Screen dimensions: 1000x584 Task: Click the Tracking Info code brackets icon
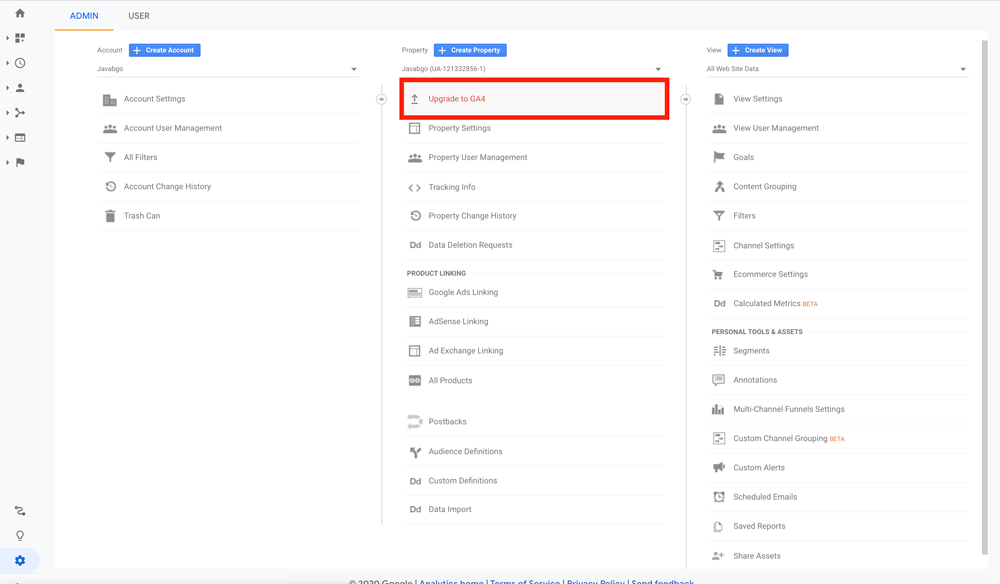pos(415,187)
